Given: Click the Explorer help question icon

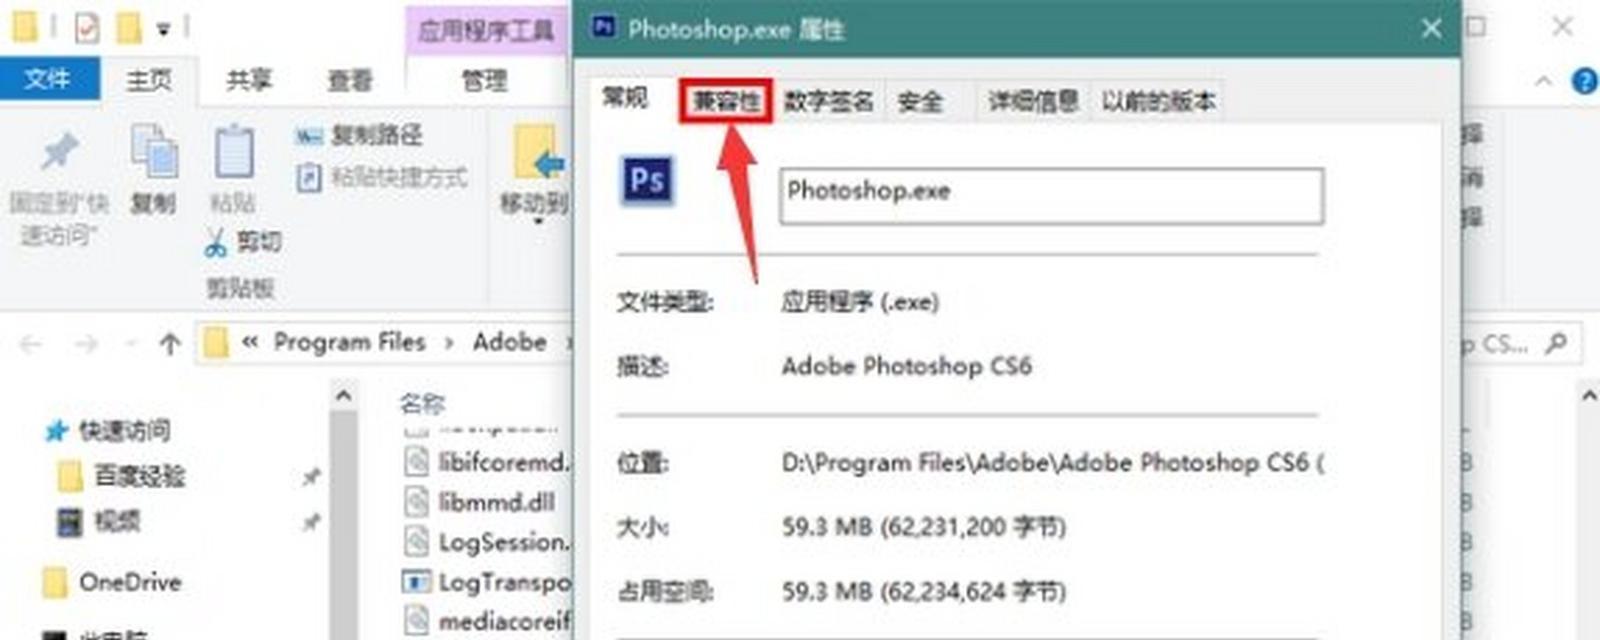Looking at the screenshot, I should coord(1584,81).
